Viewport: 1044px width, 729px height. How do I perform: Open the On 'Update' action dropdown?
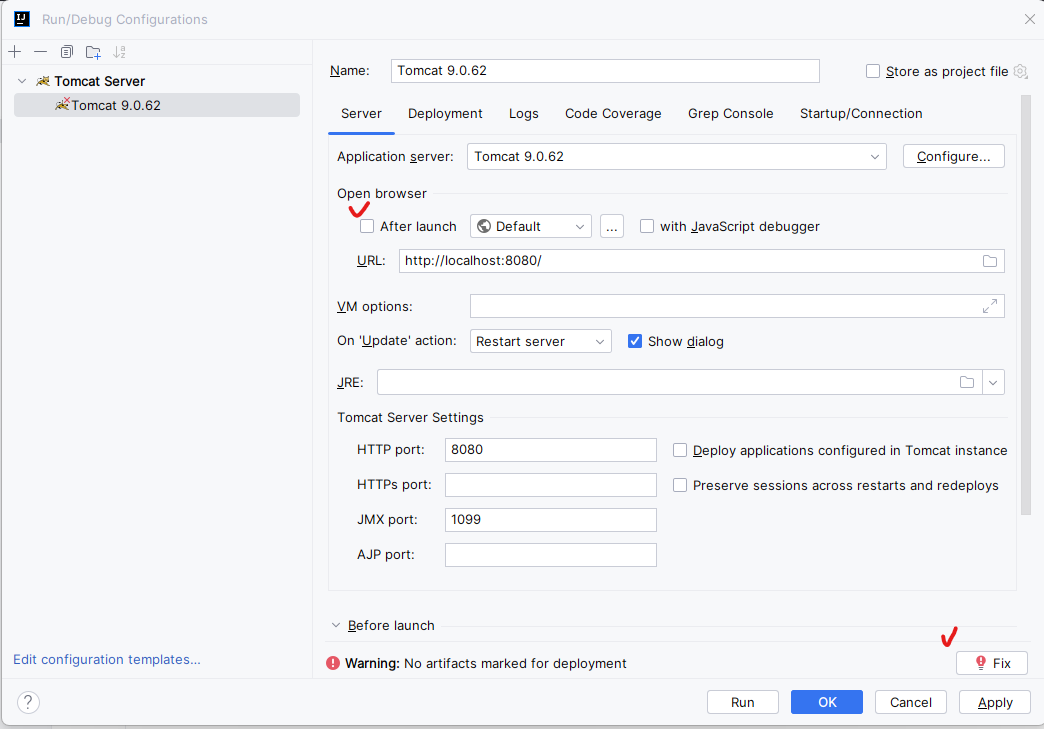[541, 341]
